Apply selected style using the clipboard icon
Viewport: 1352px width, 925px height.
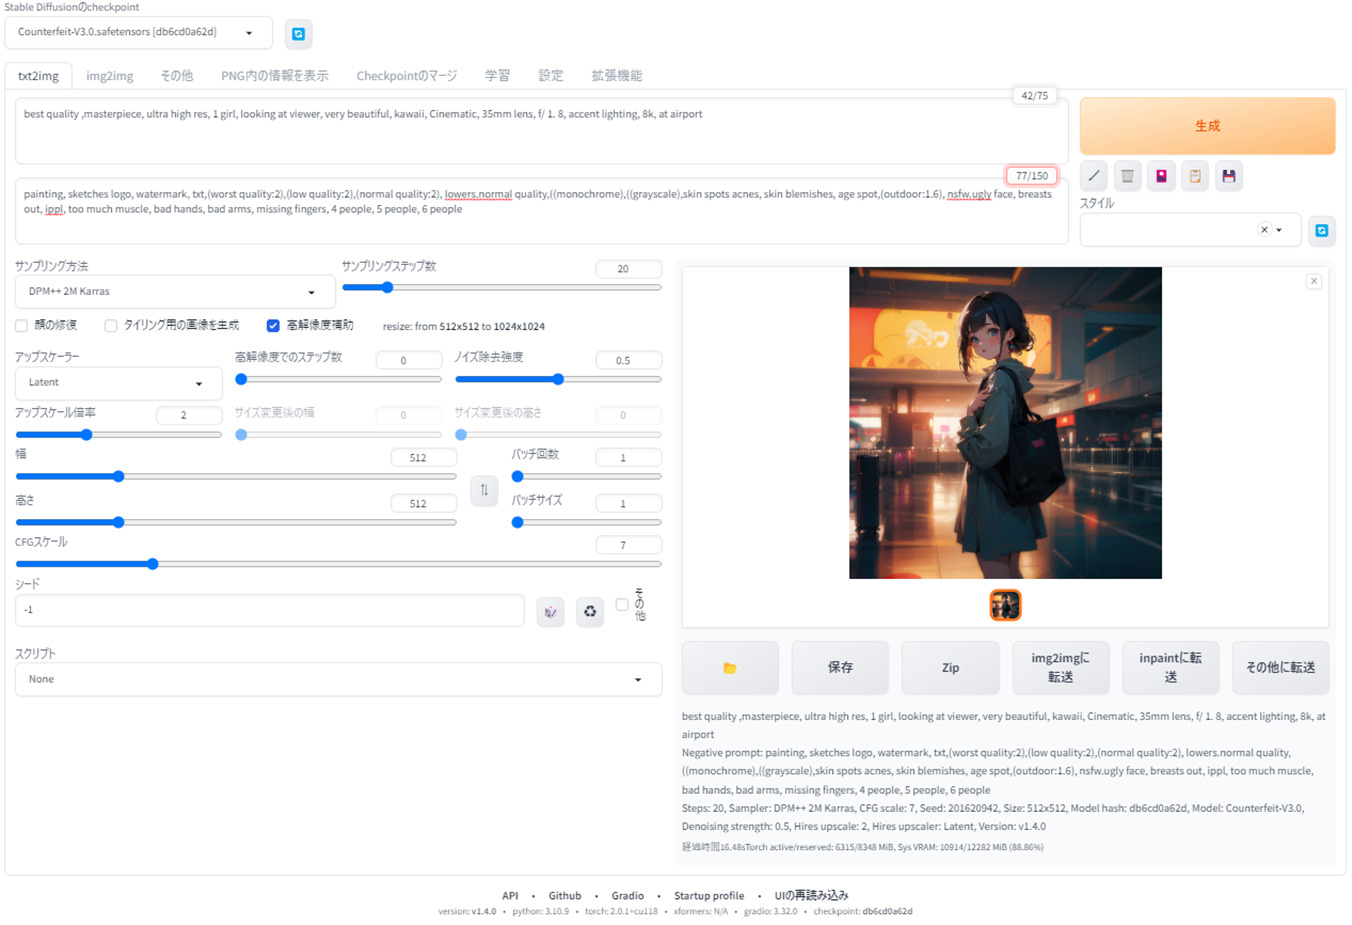pos(1194,175)
